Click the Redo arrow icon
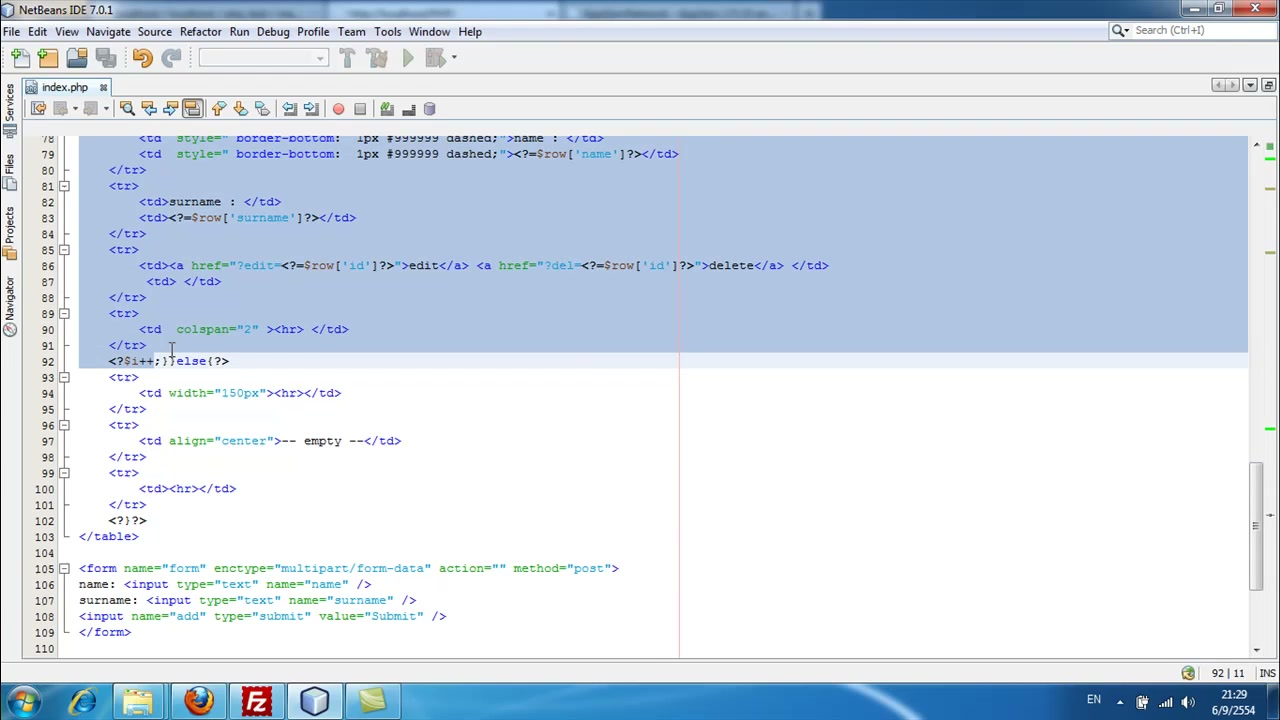 (x=171, y=58)
